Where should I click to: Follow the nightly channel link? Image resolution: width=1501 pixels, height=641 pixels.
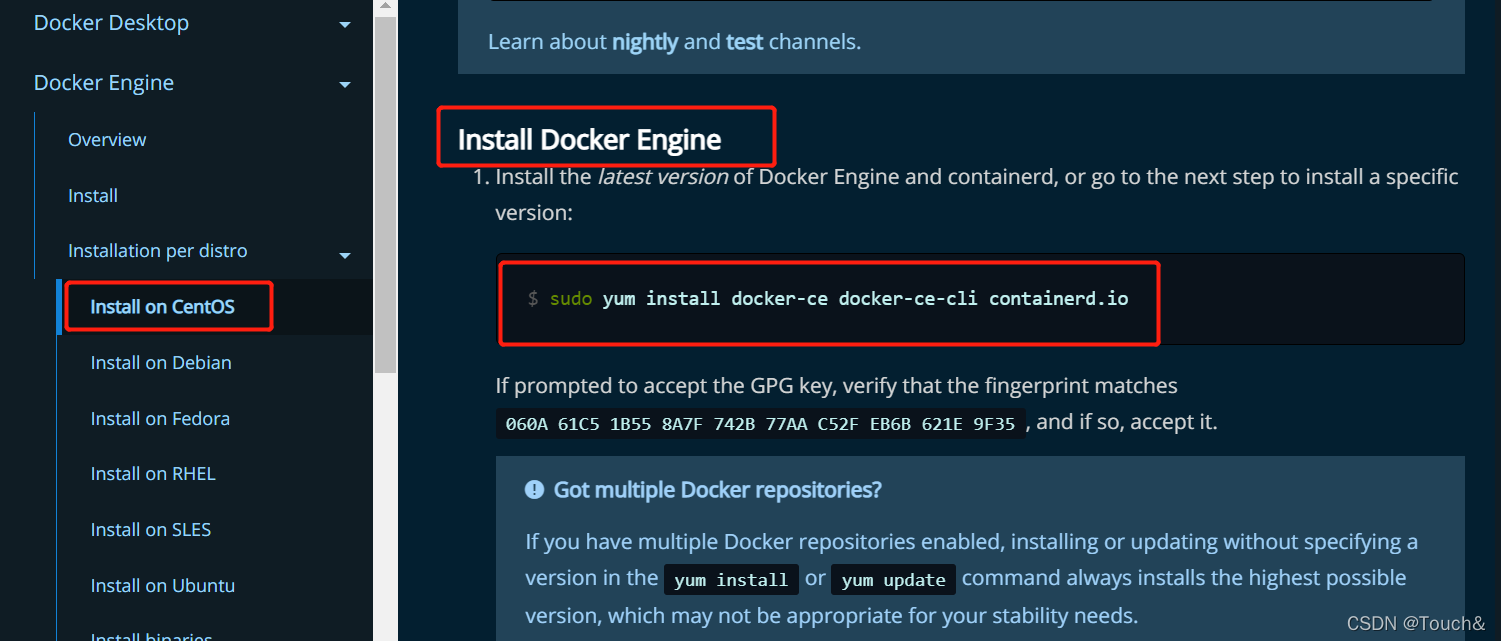point(645,42)
